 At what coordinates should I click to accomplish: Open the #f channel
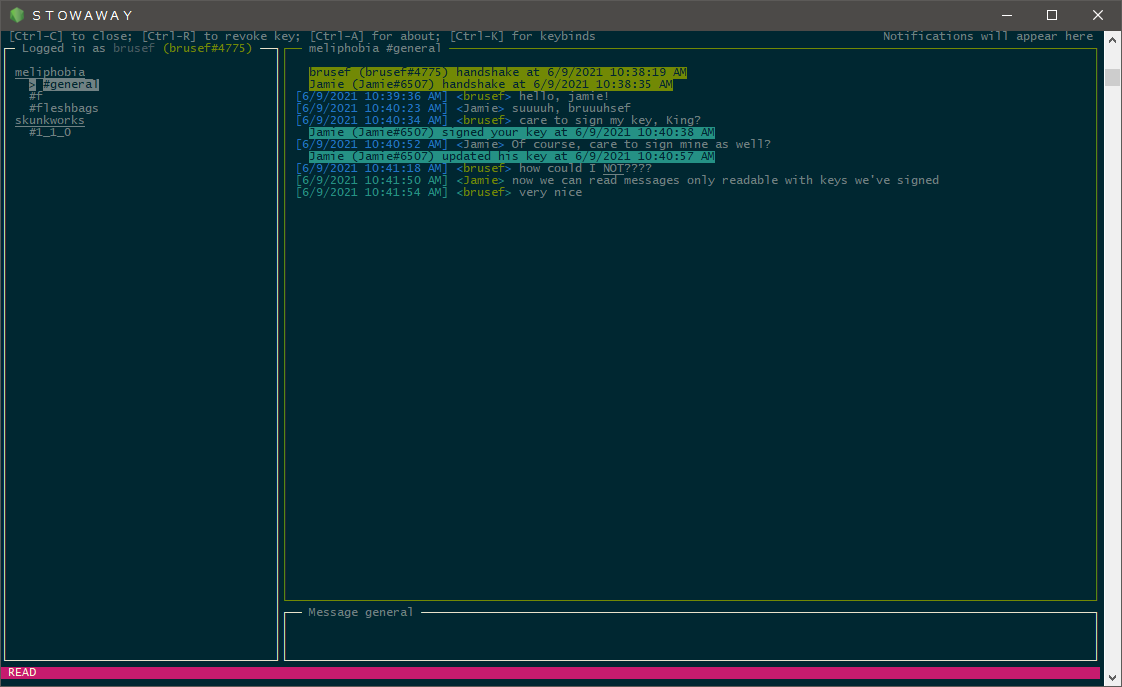[36, 97]
